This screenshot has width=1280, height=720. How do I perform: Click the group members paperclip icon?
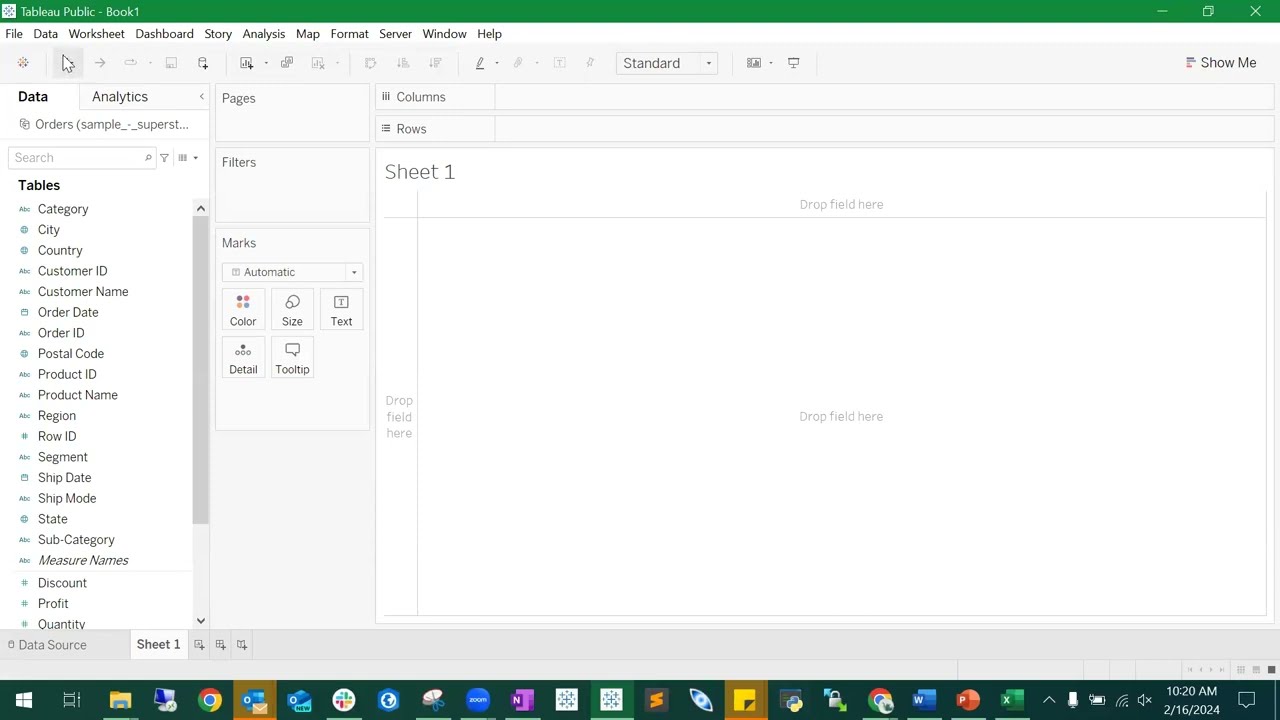point(518,63)
